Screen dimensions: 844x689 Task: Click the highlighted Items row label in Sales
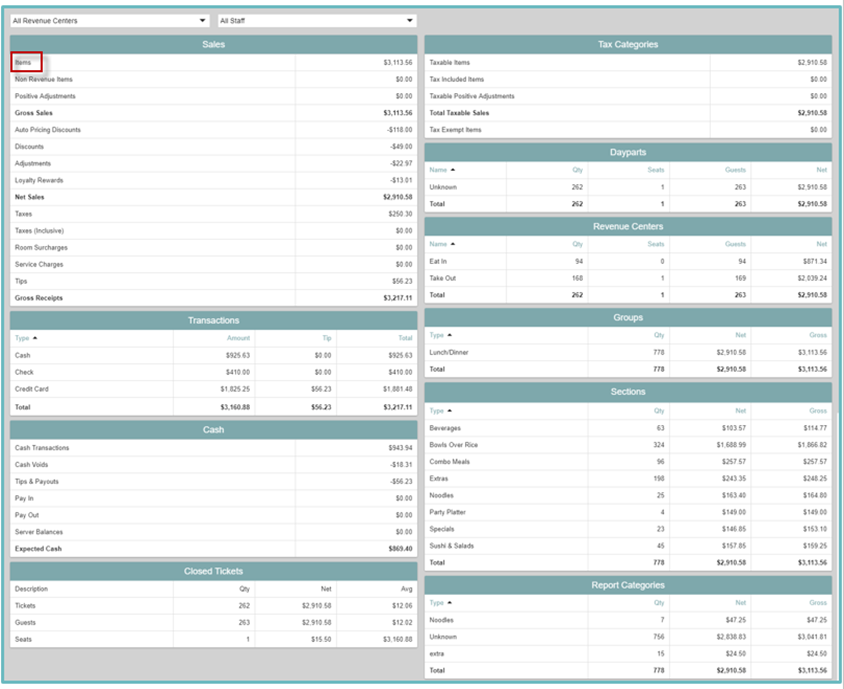tap(24, 62)
